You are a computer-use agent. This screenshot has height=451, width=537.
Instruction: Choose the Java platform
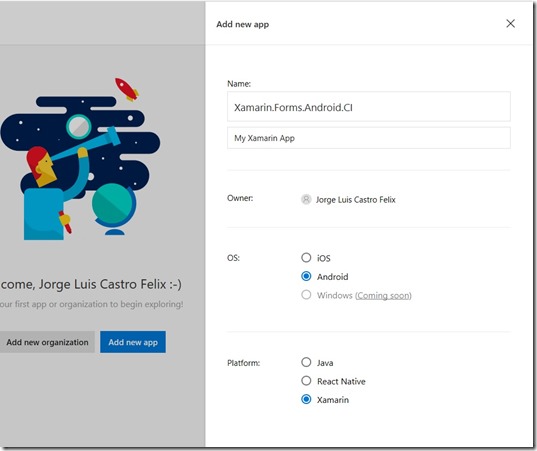306,362
